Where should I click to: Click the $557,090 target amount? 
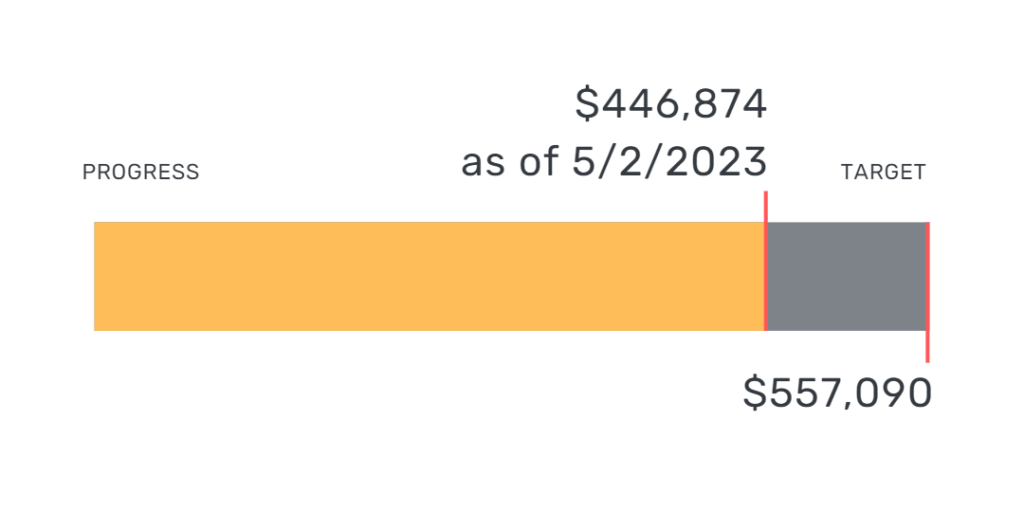837,393
